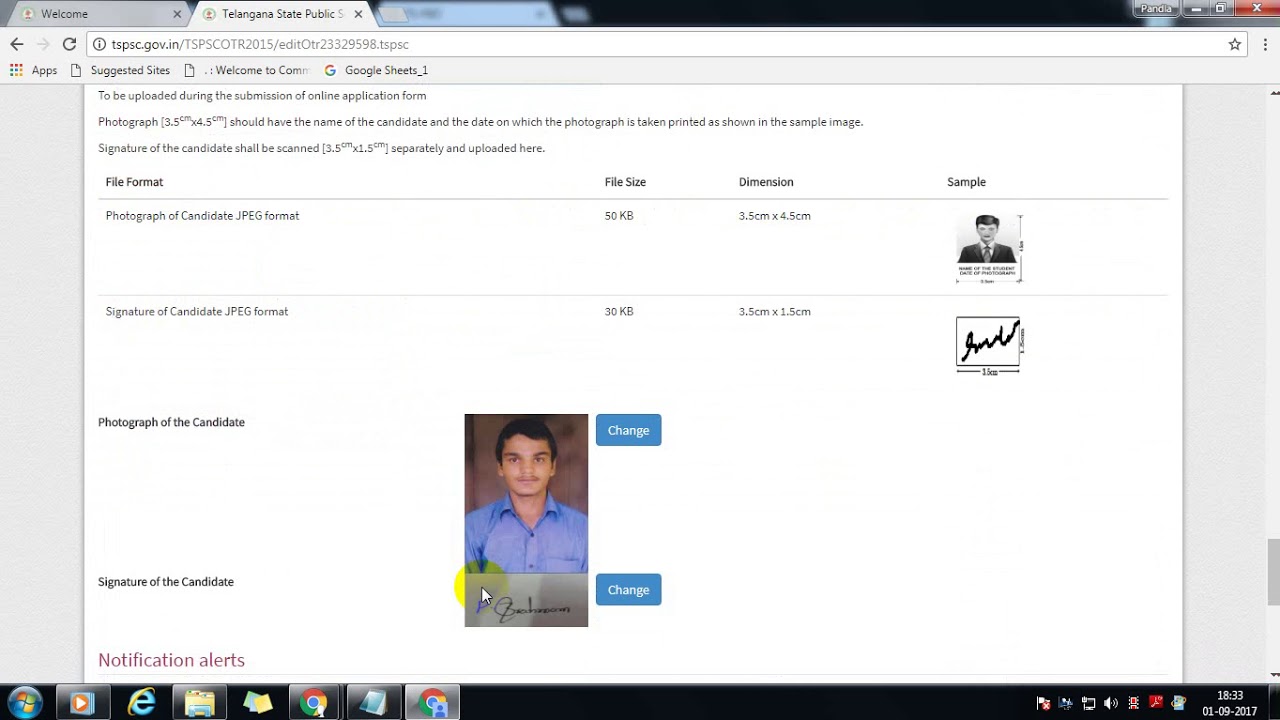The image size is (1280, 720).
Task: Open the network tray icon
Action: [1089, 703]
